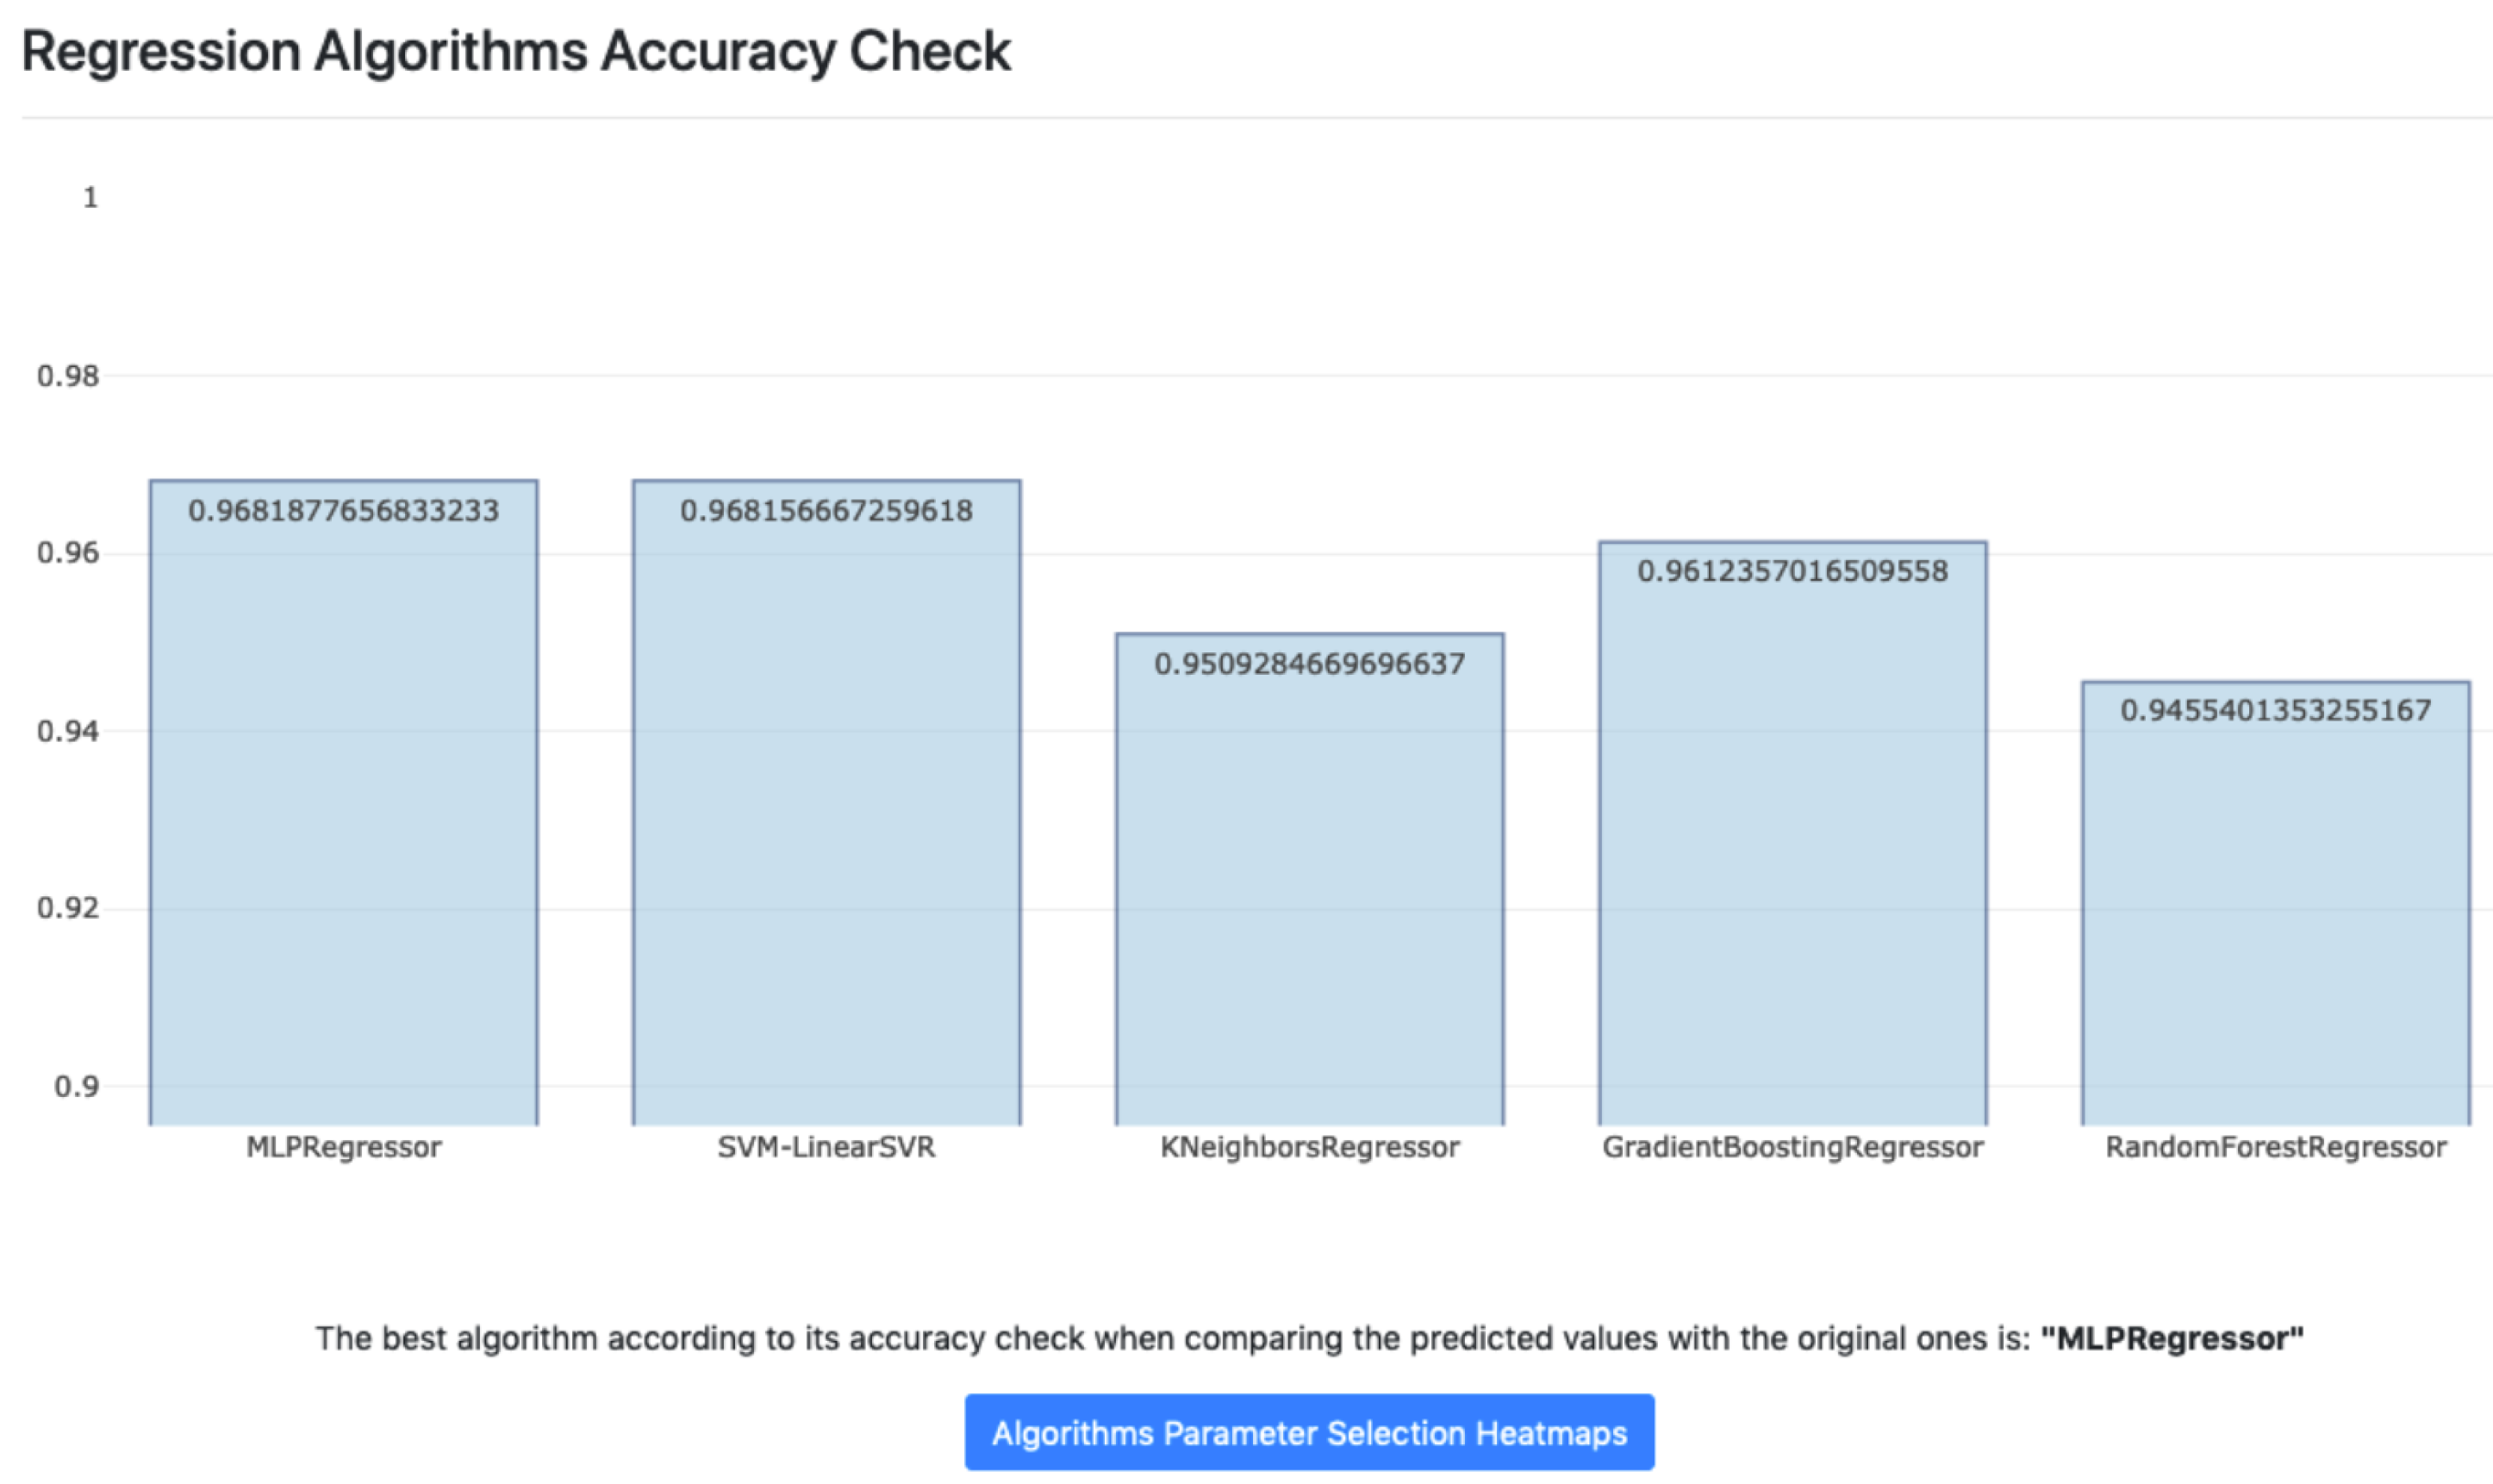Screen dimensions: 2493x1484
Task: Click the bold "MLPRegressor" best-algorithm text
Action: tap(2171, 1338)
